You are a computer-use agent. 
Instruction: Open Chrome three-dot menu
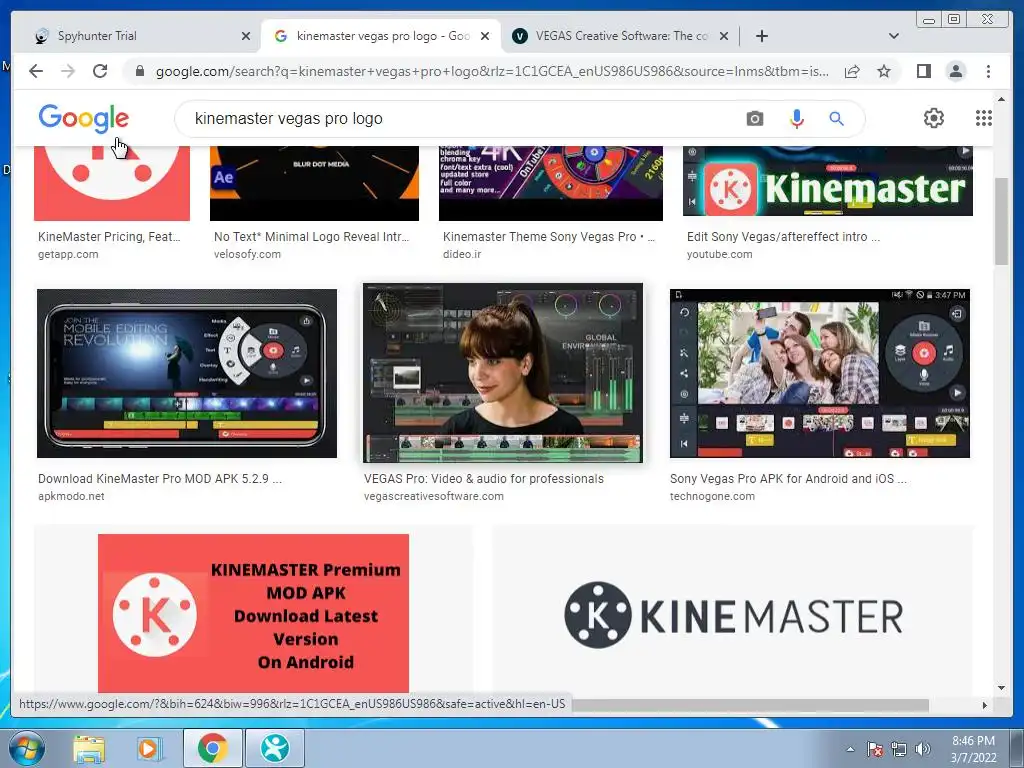point(988,71)
